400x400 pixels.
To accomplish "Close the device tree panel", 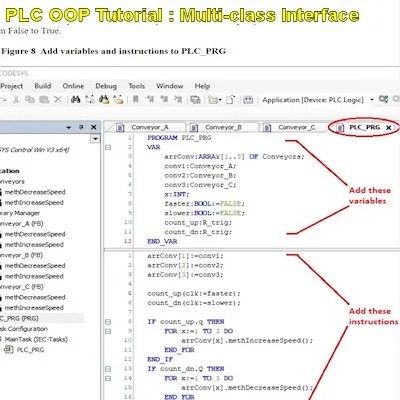I will click(94, 127).
